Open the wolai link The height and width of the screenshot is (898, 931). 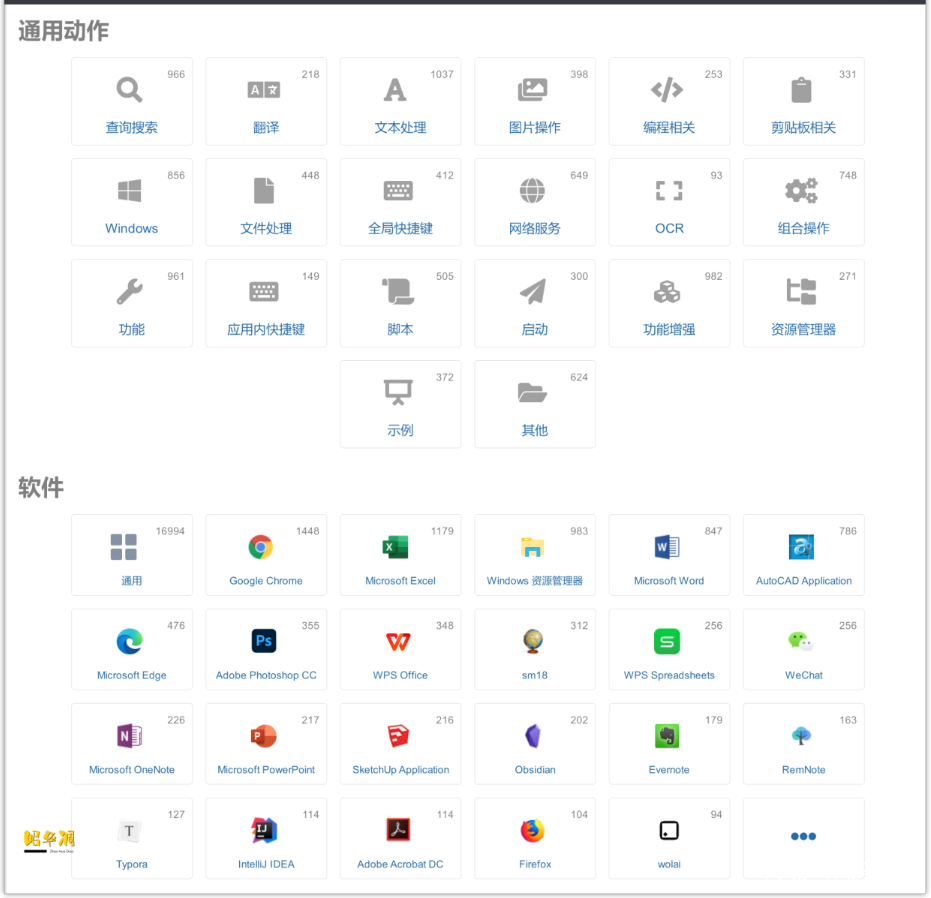[669, 864]
